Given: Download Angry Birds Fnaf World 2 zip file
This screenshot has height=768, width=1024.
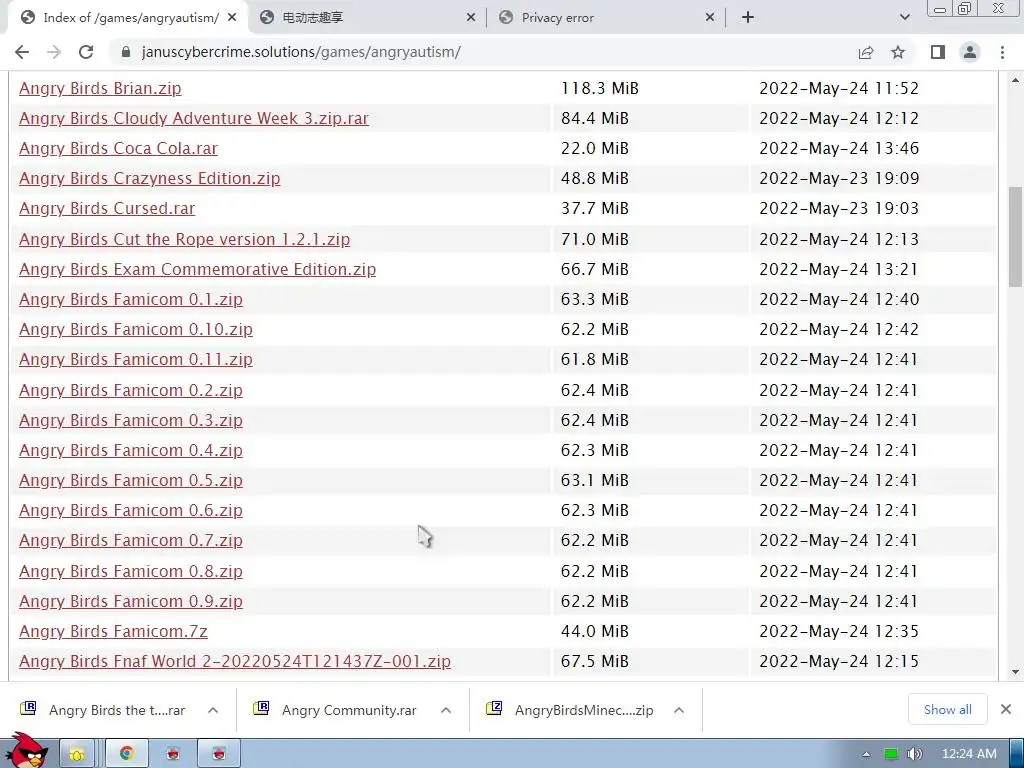Looking at the screenshot, I should pyautogui.click(x=235, y=661).
